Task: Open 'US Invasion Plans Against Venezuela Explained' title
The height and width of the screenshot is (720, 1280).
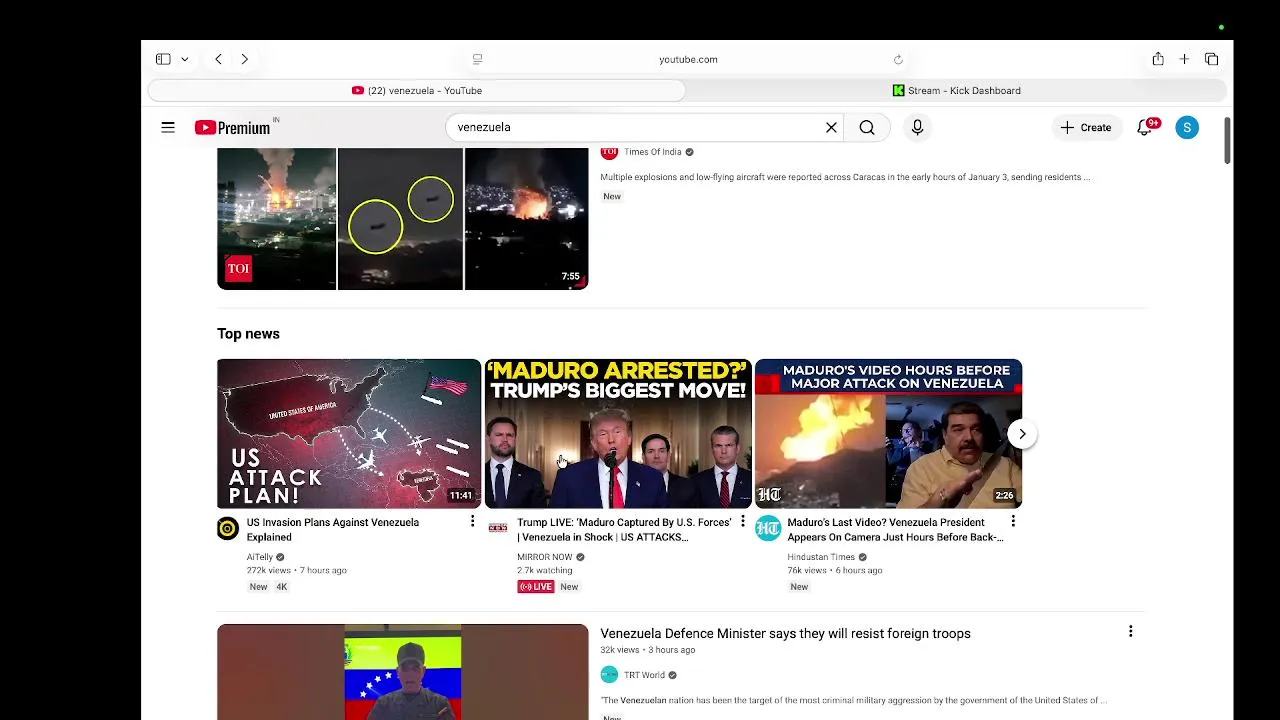Action: click(333, 529)
